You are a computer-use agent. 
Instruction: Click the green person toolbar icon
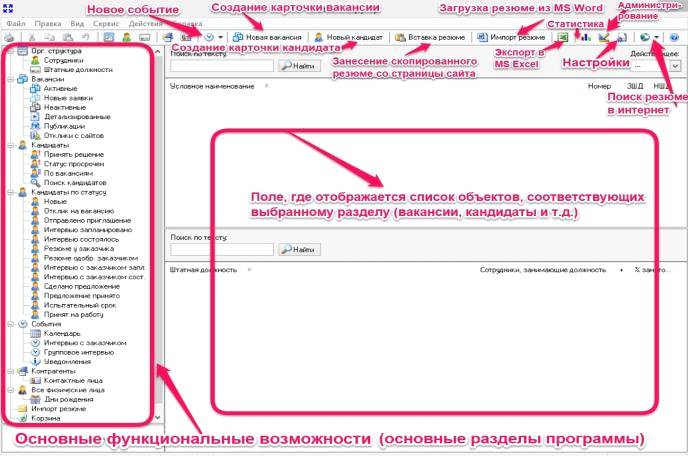(x=127, y=38)
